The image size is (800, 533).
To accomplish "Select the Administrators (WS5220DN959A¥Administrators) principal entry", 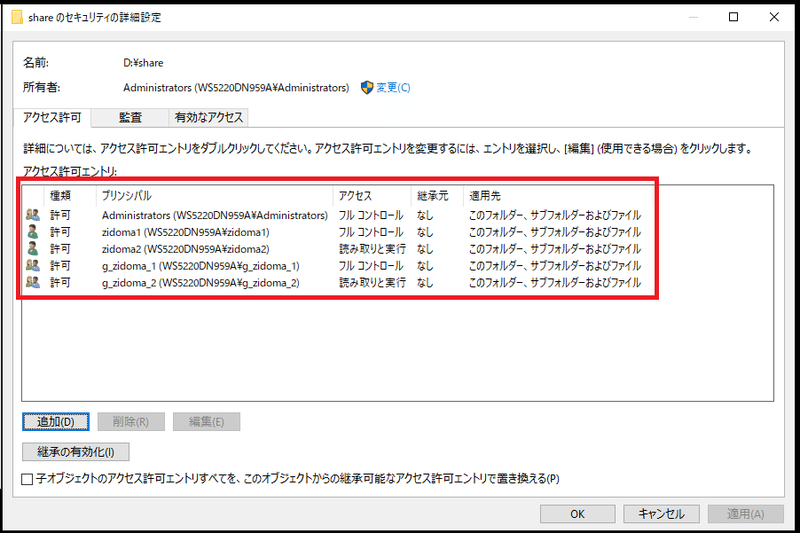I will pyautogui.click(x=214, y=215).
